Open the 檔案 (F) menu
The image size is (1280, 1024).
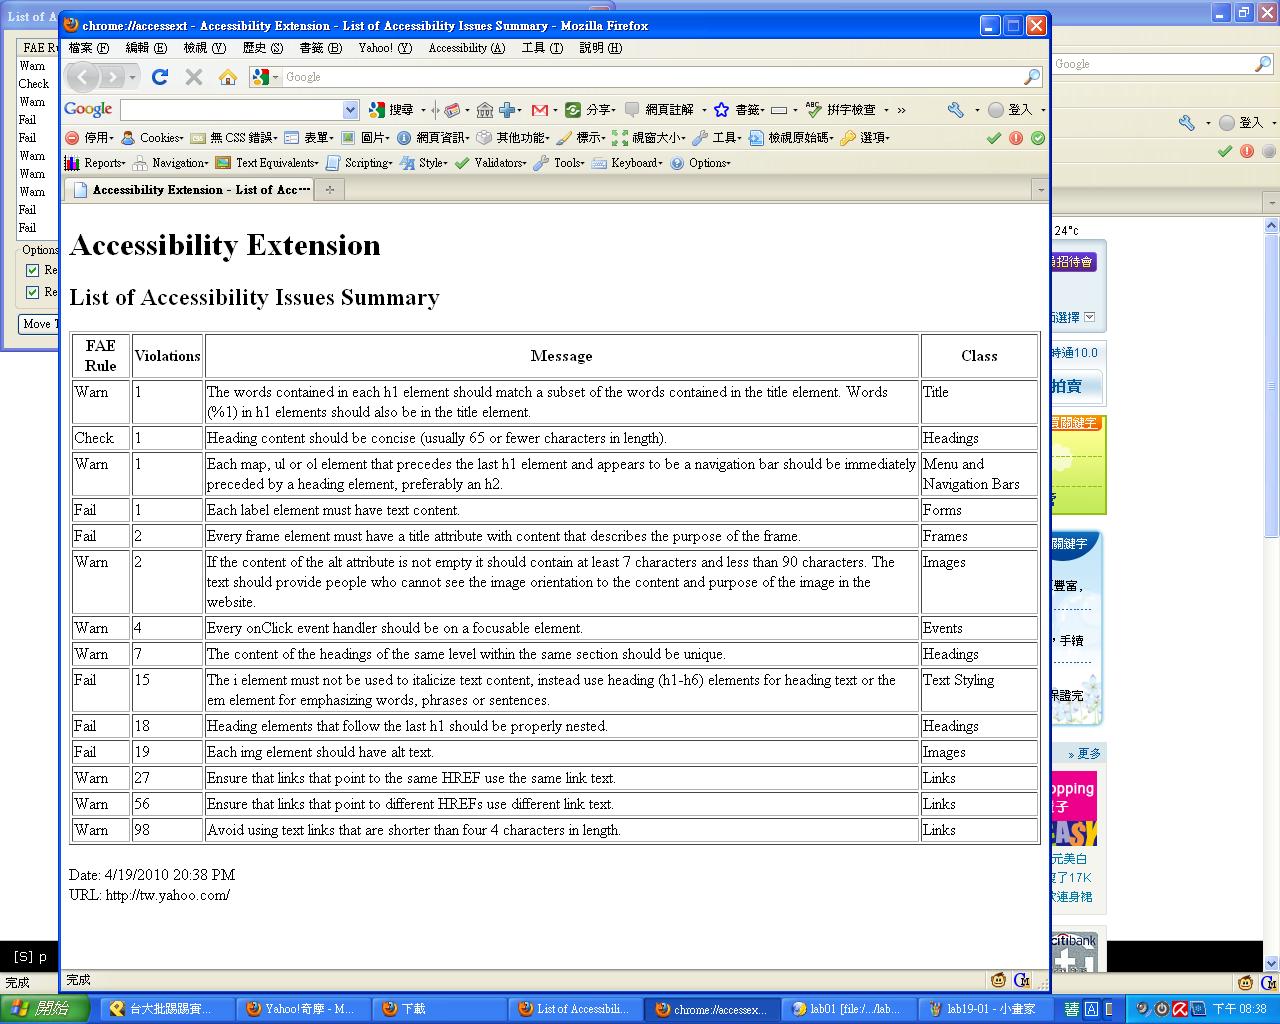coord(89,48)
